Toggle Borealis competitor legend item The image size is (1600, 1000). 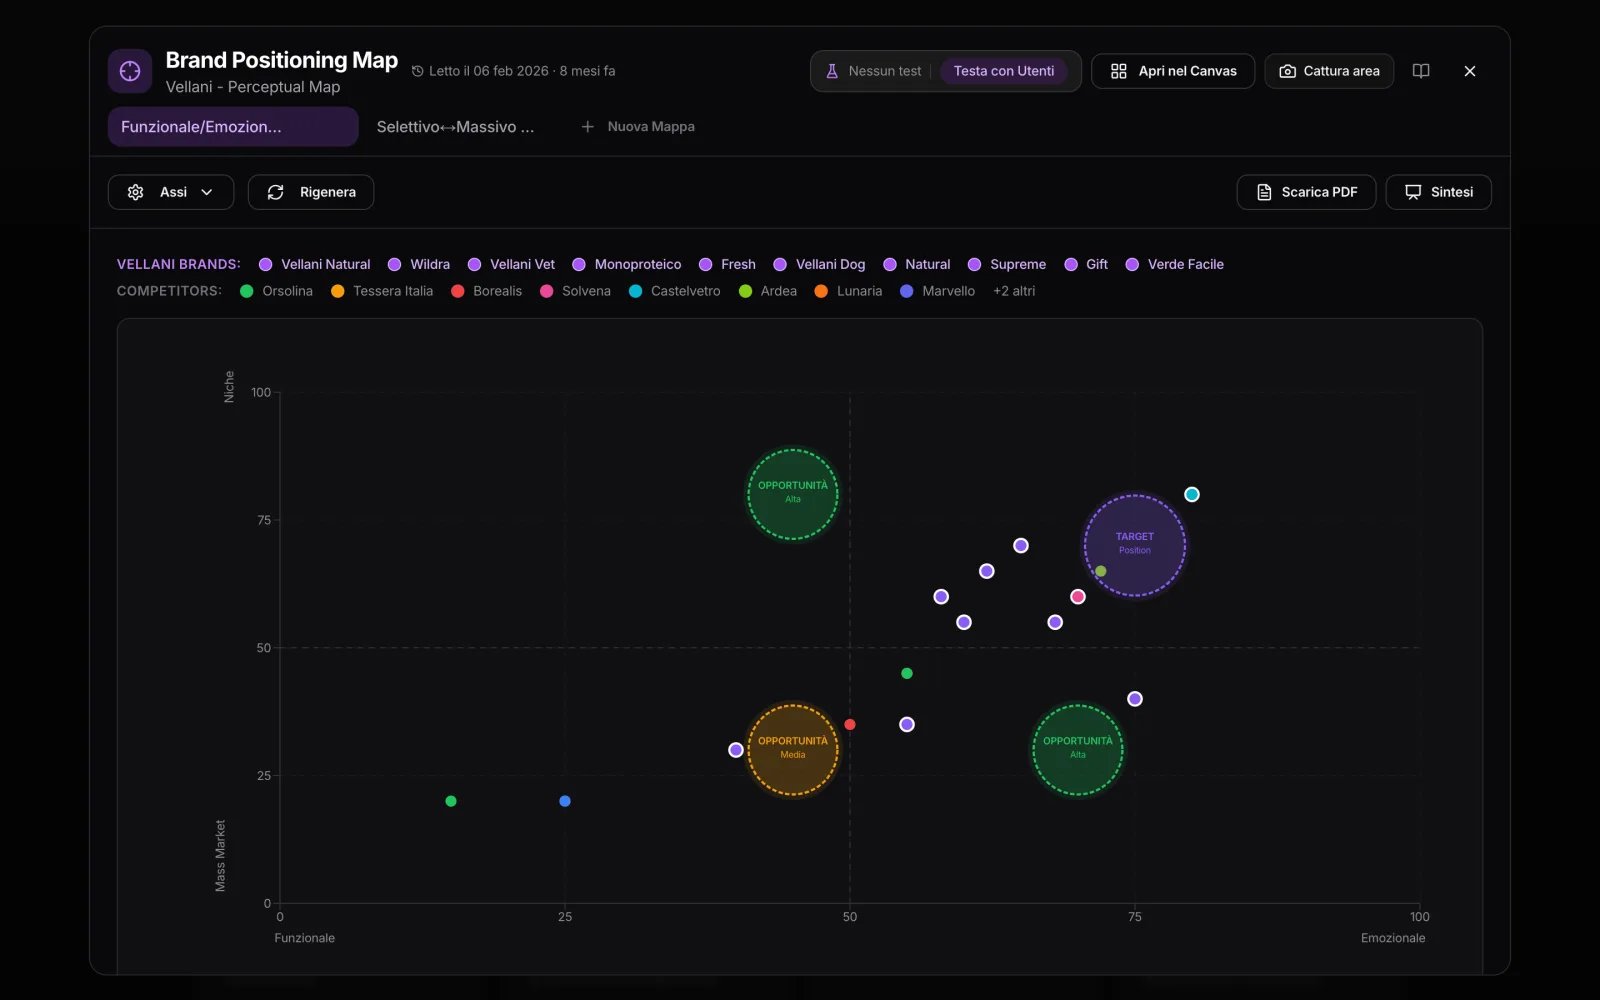pyautogui.click(x=486, y=291)
